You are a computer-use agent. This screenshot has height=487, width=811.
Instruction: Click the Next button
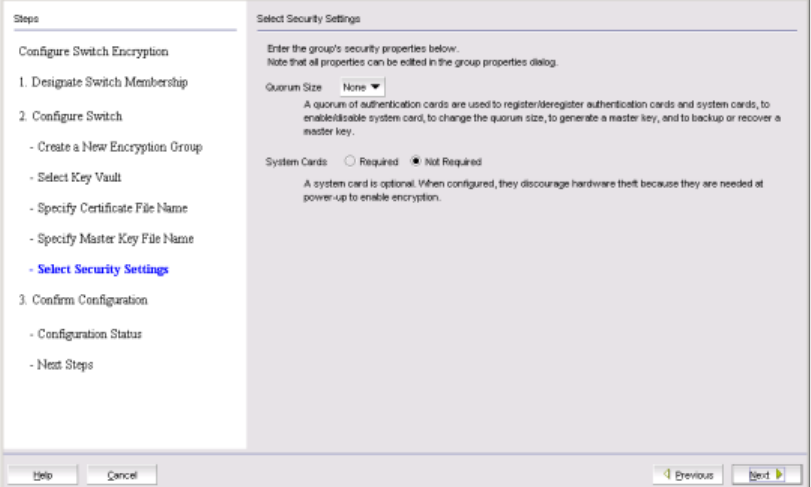(x=767, y=475)
